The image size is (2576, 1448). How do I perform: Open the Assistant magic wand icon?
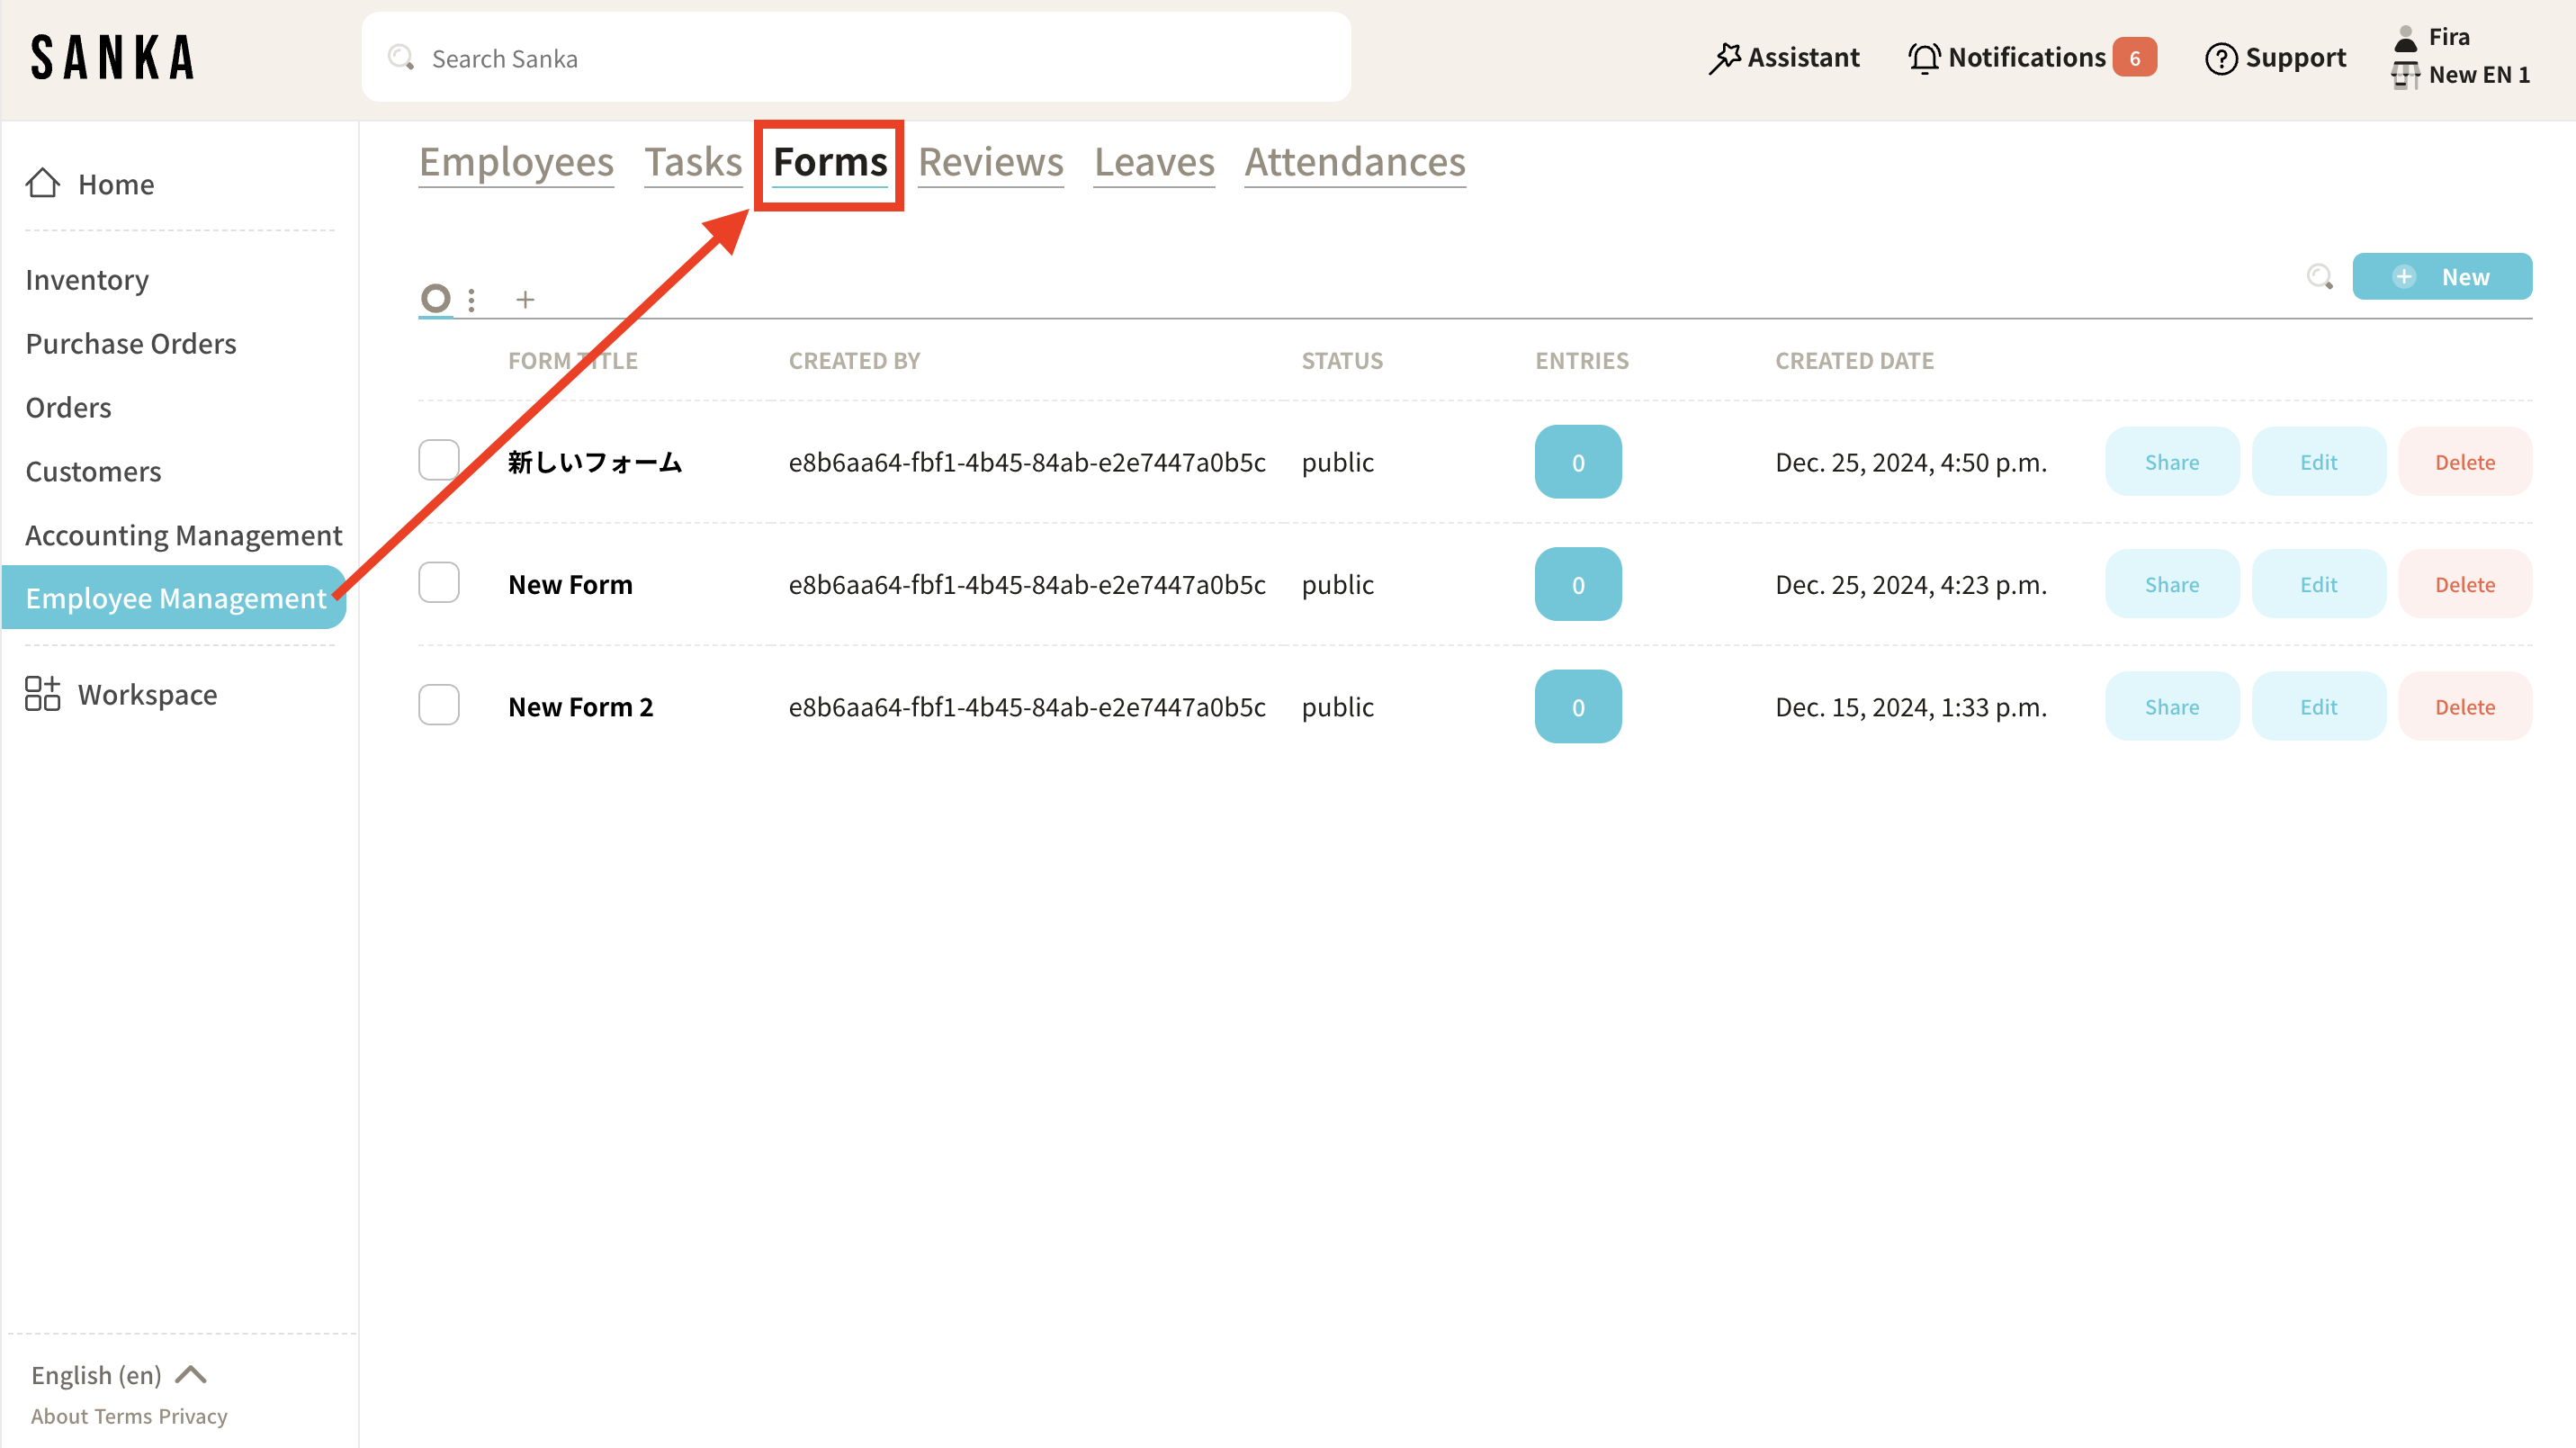pyautogui.click(x=1725, y=58)
